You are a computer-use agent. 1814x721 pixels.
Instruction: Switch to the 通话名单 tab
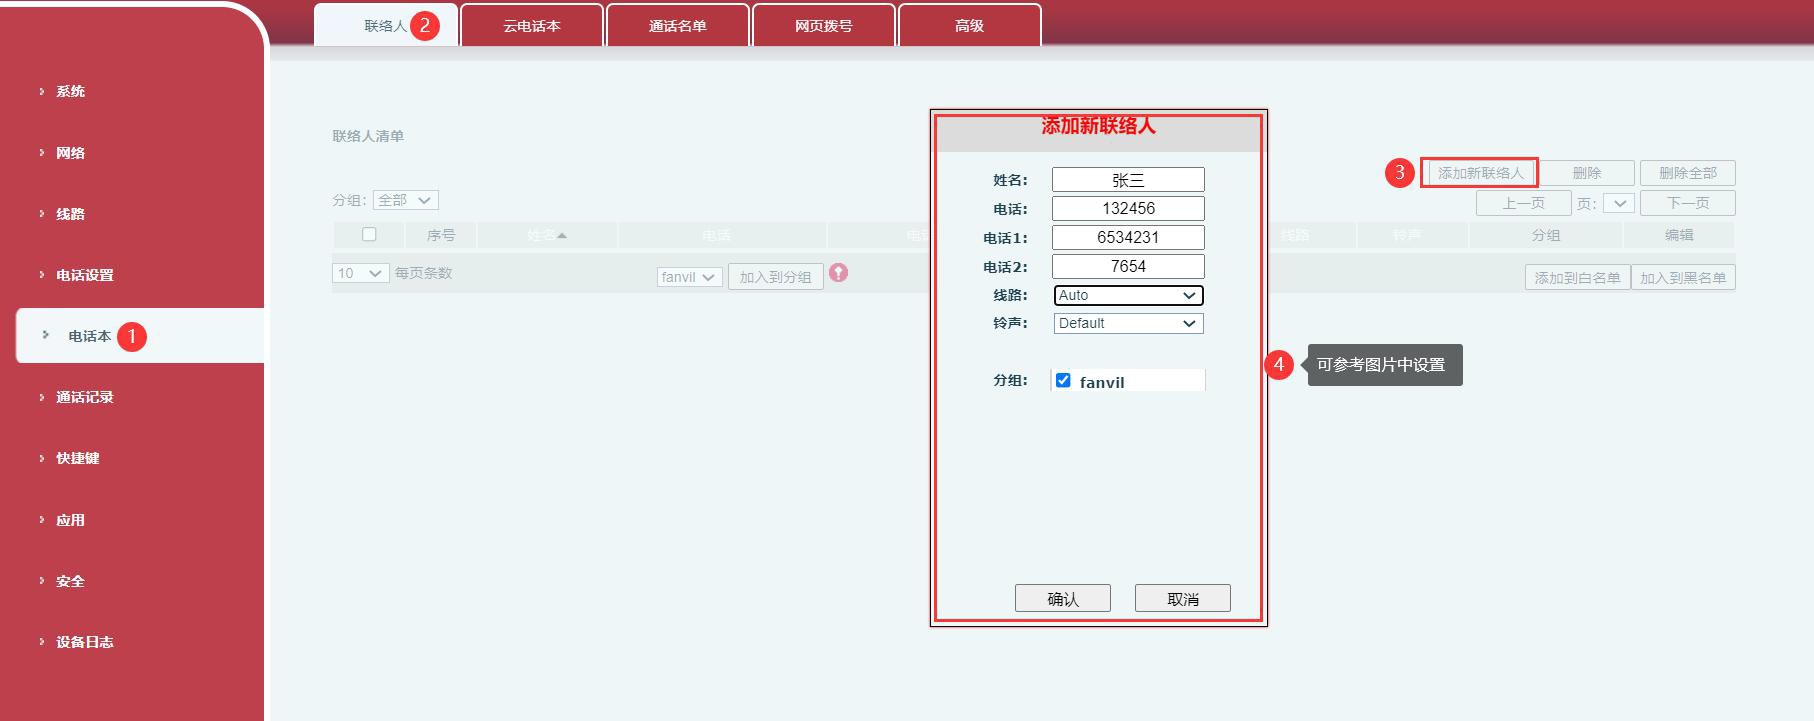click(678, 25)
